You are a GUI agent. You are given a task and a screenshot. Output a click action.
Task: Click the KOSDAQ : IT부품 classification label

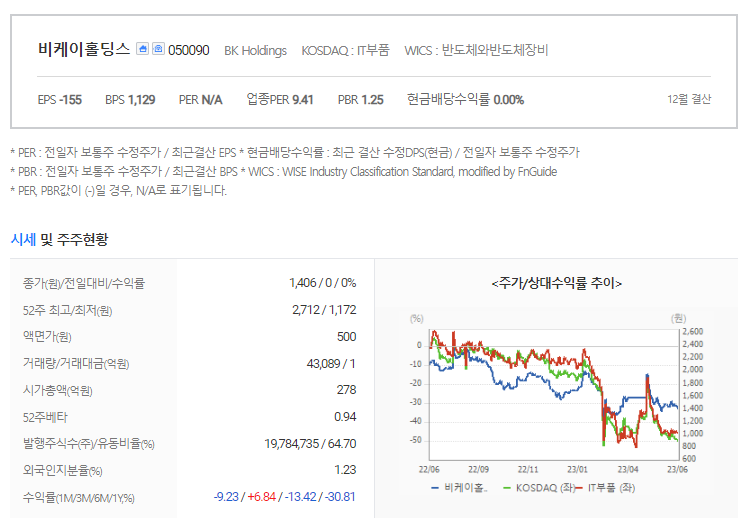coord(345,50)
